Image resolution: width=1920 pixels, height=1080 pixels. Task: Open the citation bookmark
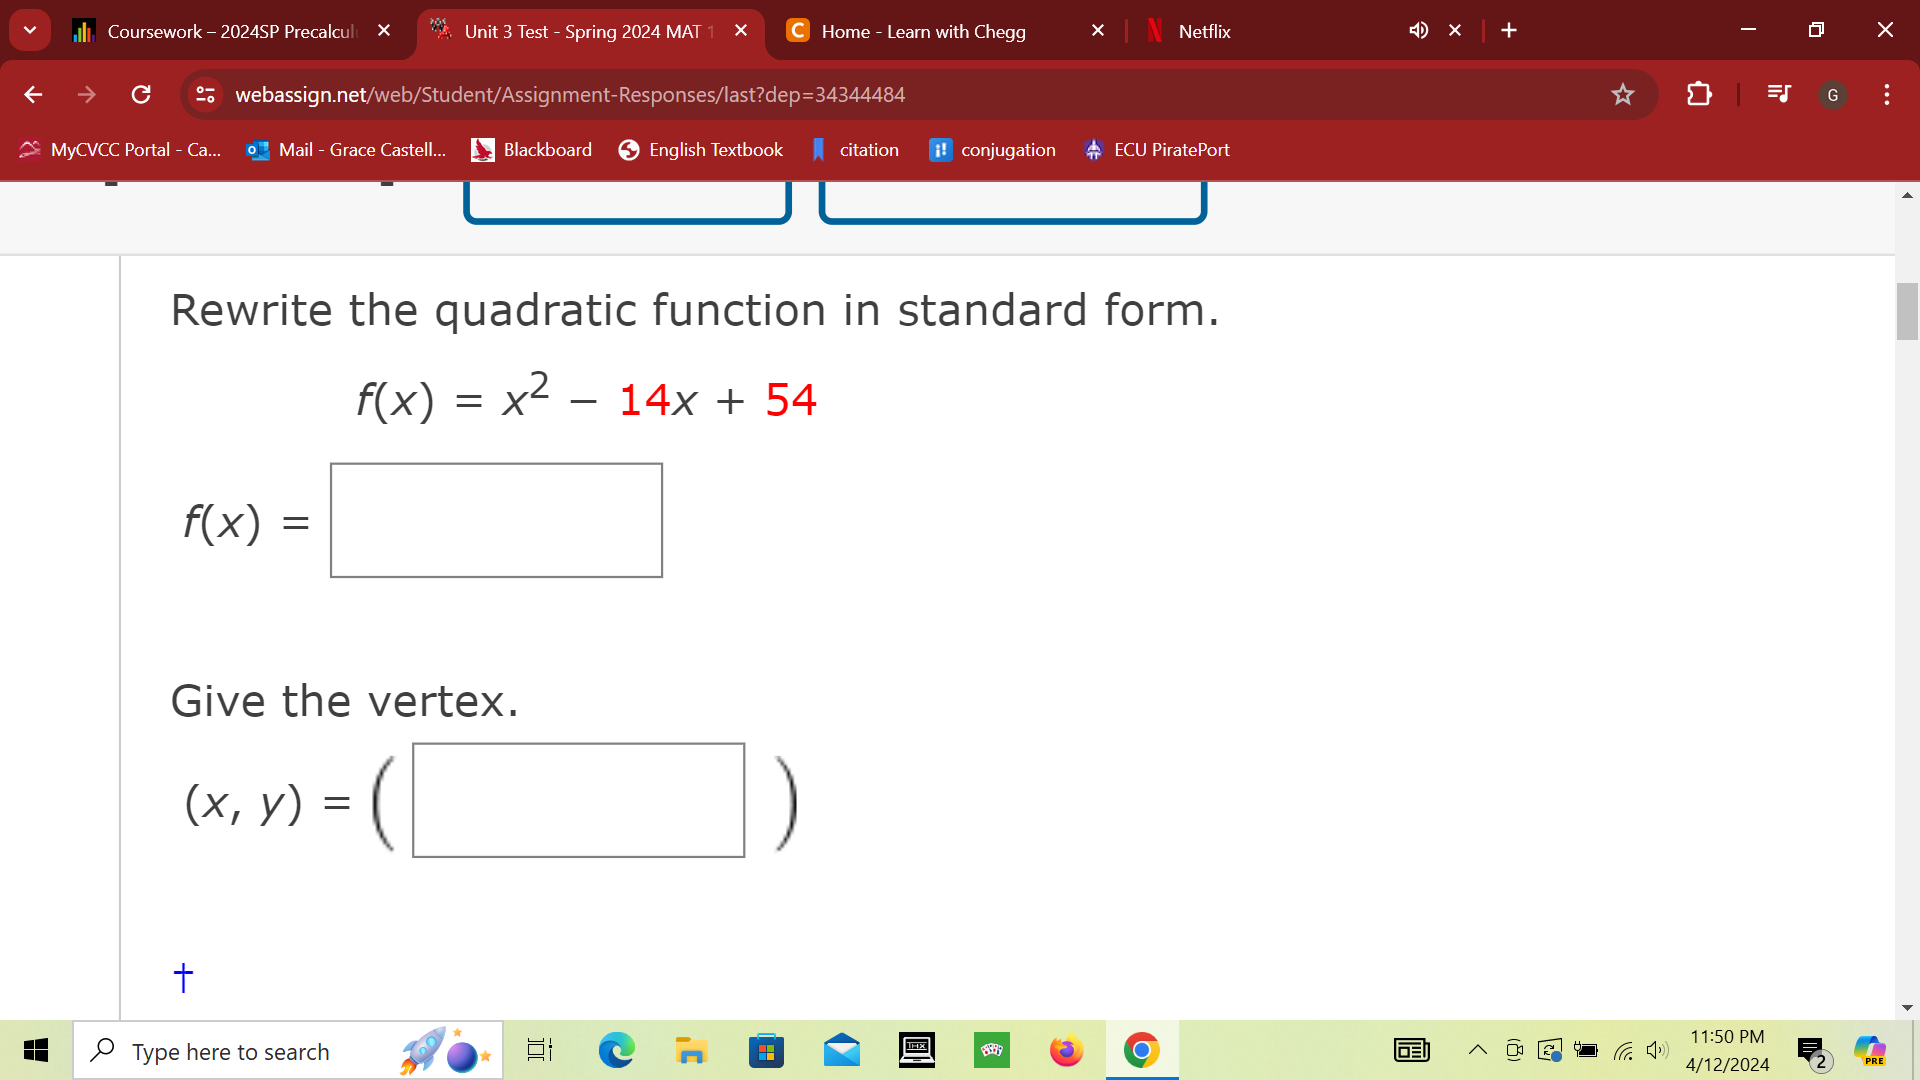pyautogui.click(x=855, y=149)
